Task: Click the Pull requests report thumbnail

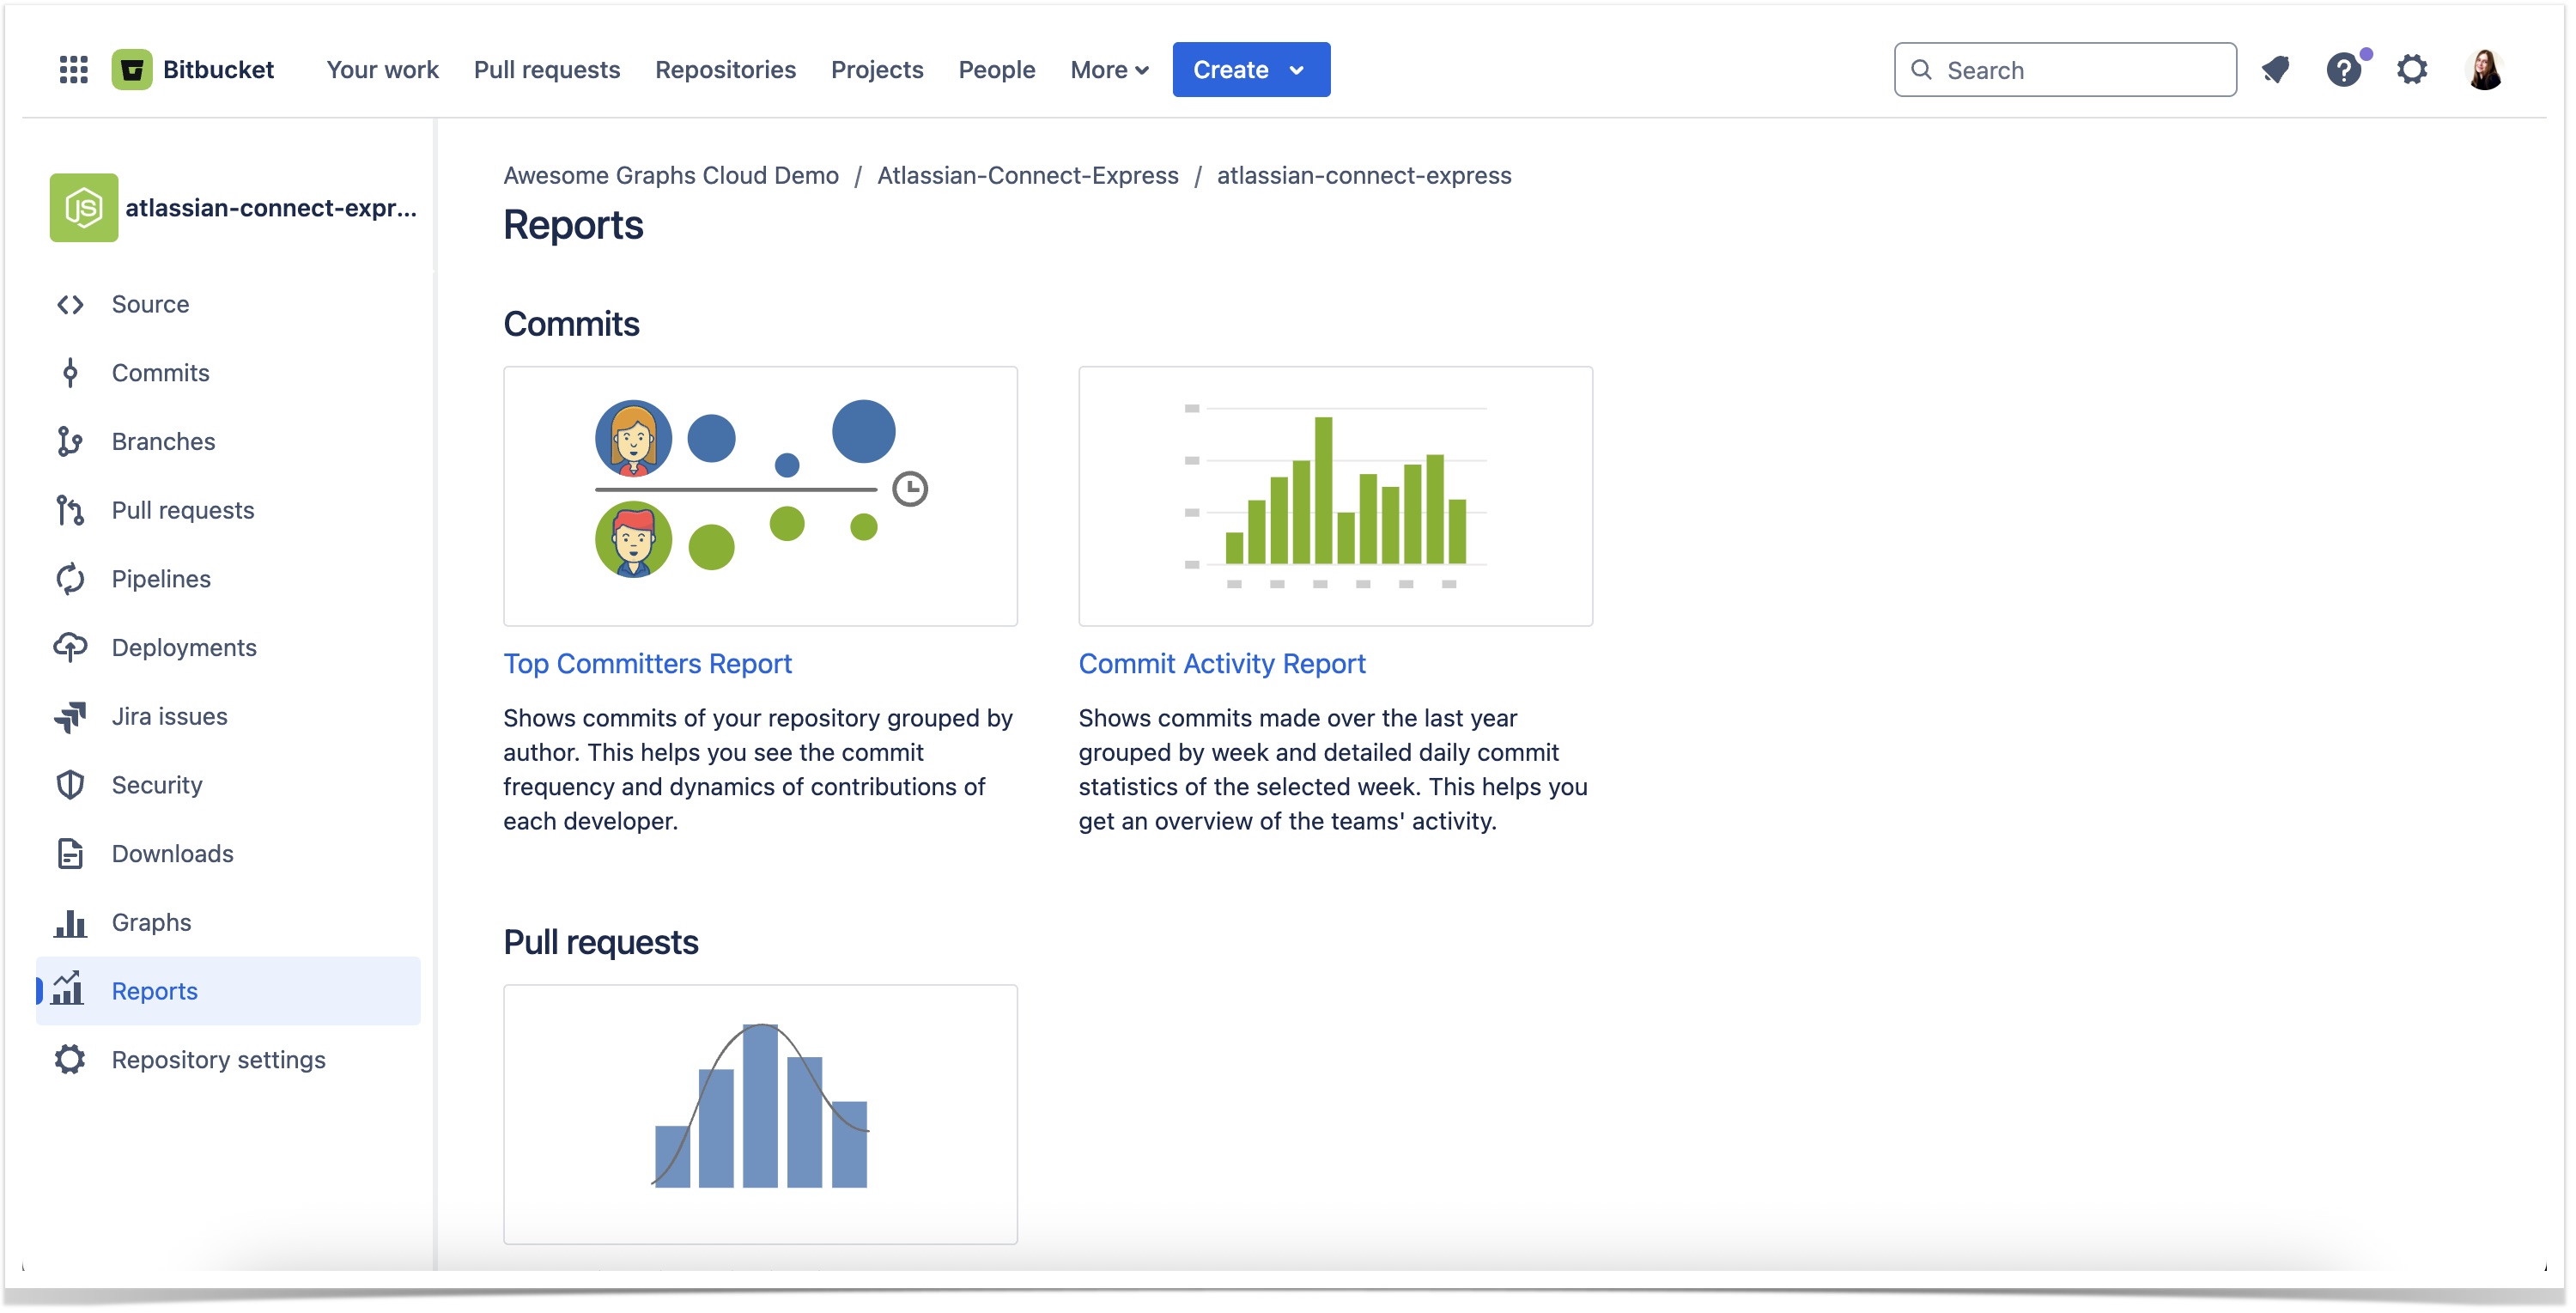Action: (x=760, y=1114)
